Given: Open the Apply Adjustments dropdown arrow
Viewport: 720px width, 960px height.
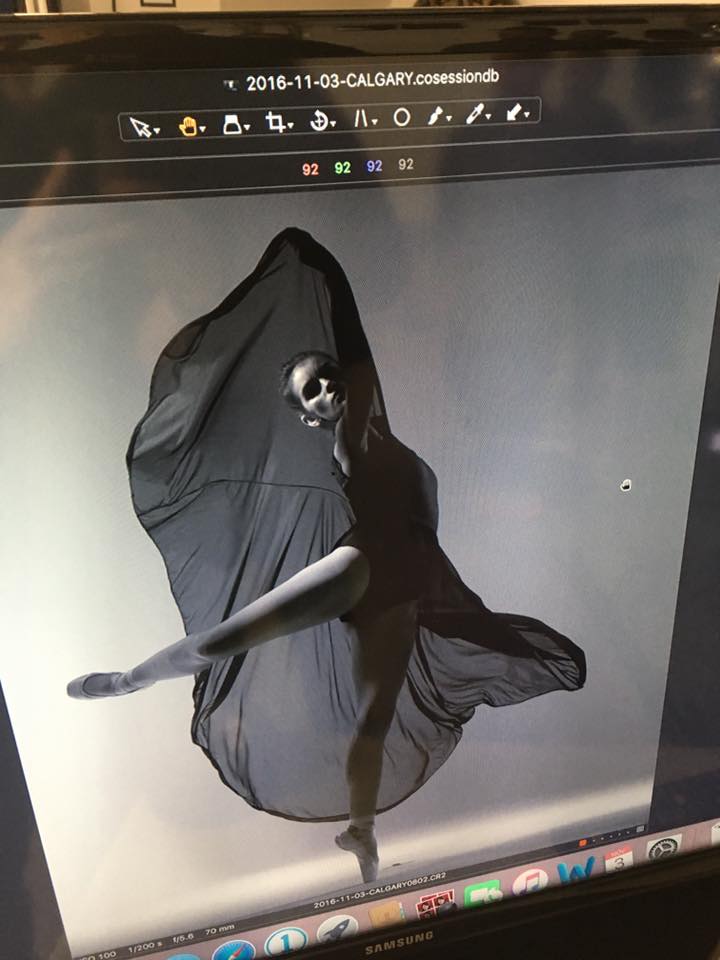Looking at the screenshot, I should (x=528, y=114).
